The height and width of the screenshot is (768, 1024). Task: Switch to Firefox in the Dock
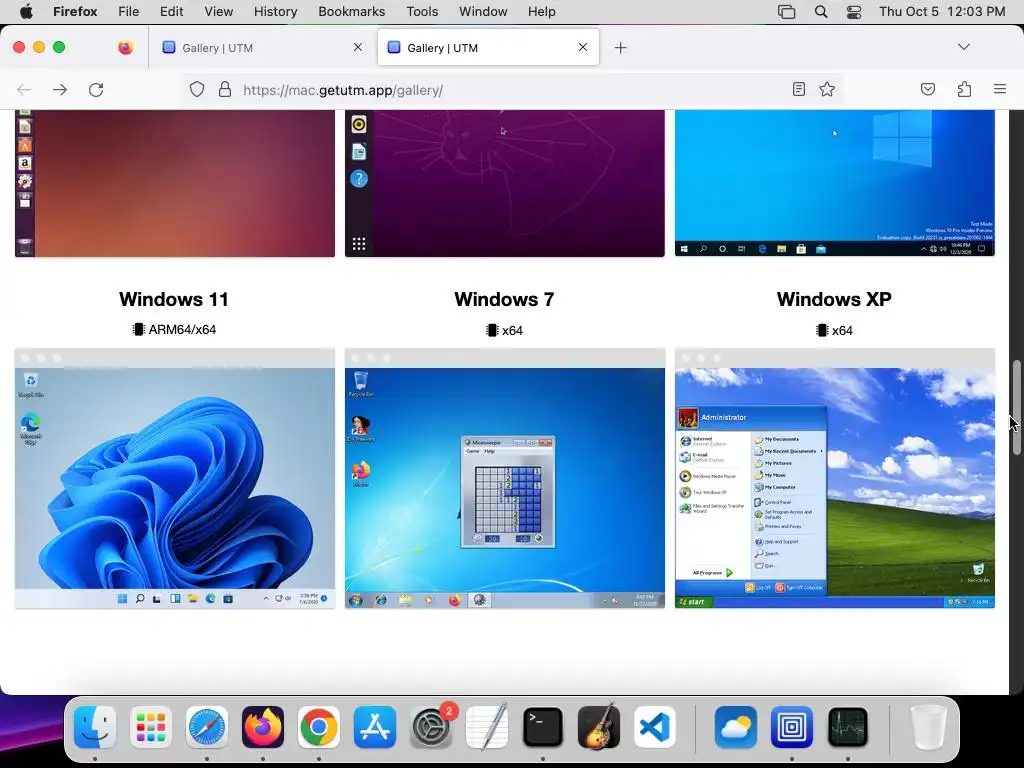click(x=263, y=727)
